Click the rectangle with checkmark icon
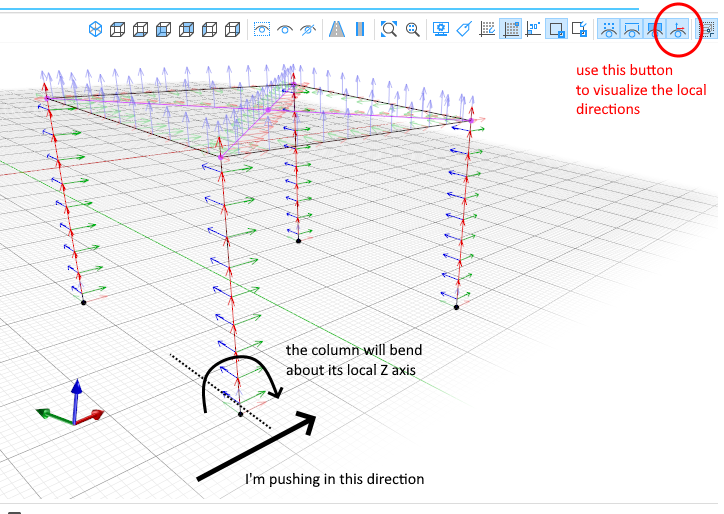Image resolution: width=724 pixels, height=514 pixels. [579, 30]
